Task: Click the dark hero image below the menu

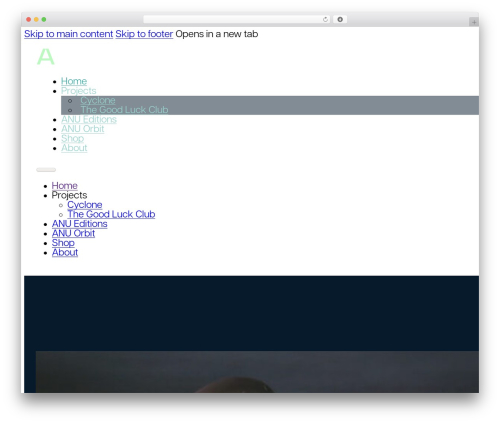Action: click(x=257, y=372)
